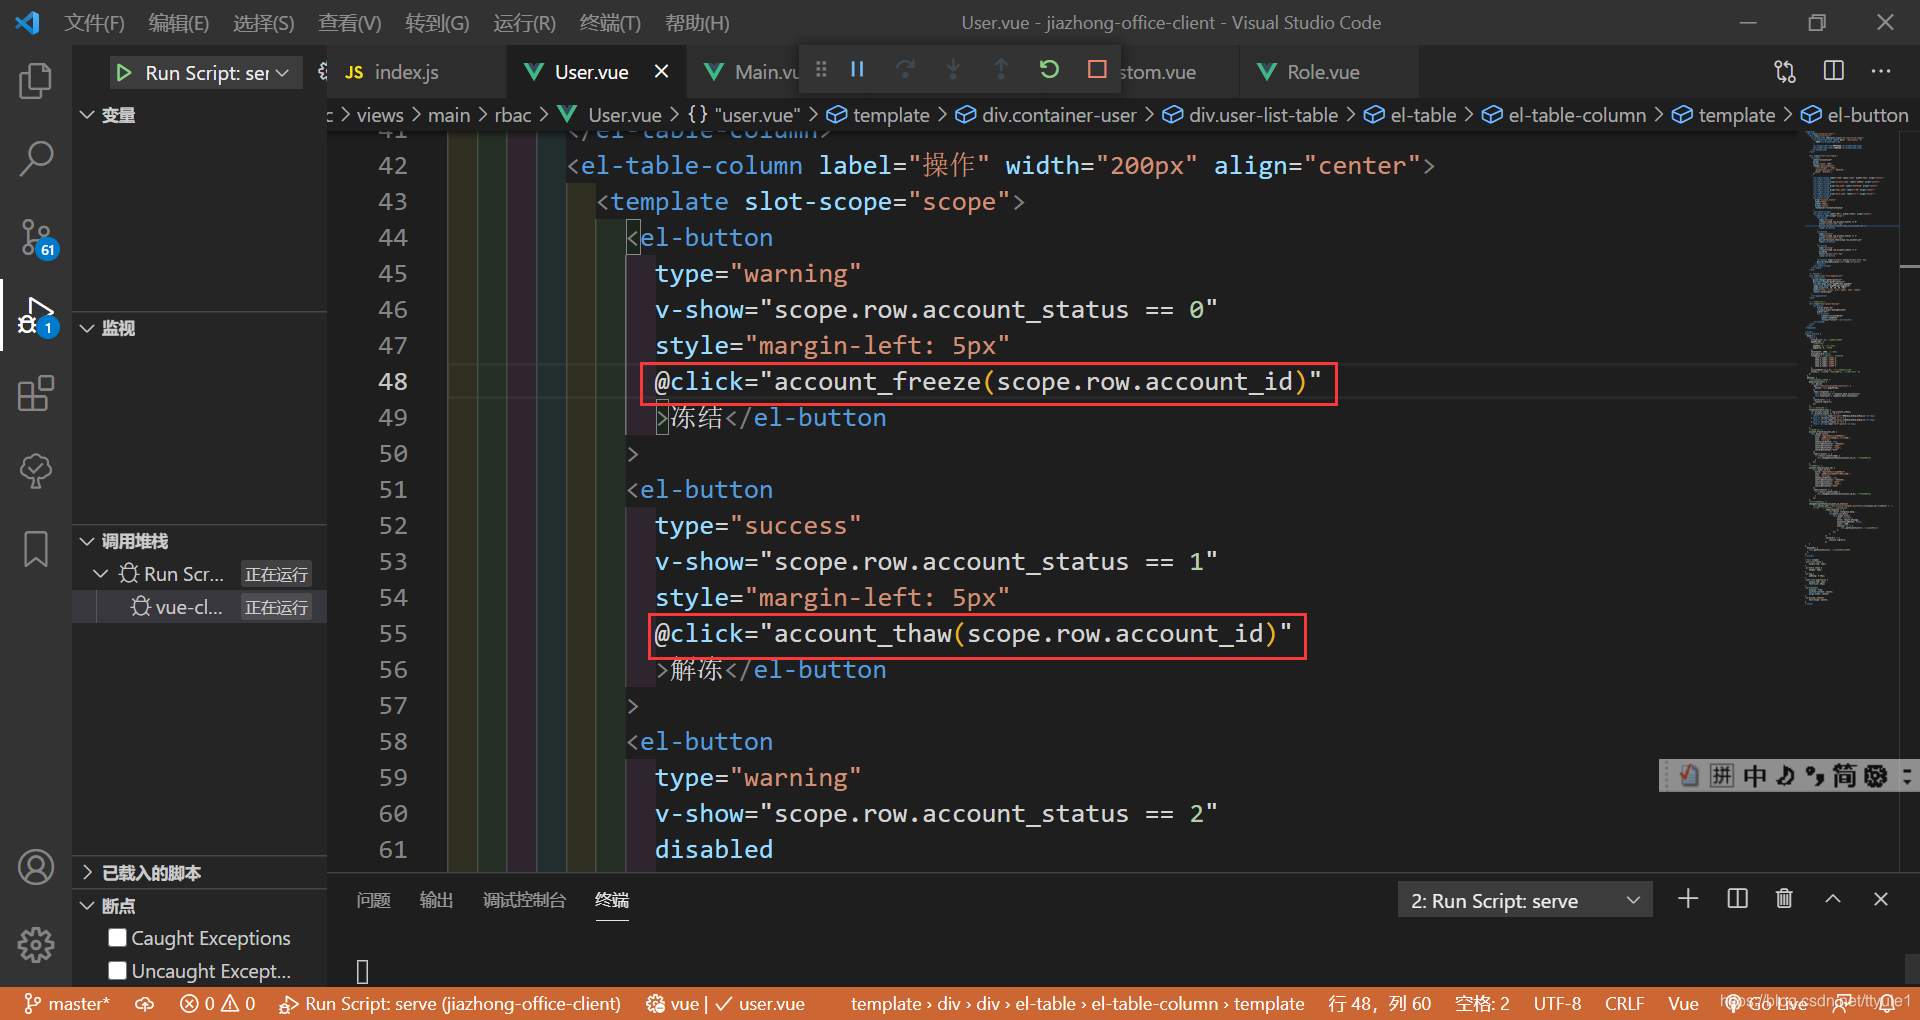The image size is (1920, 1020).
Task: Grab the debug toolbar drag handle
Action: coord(821,69)
